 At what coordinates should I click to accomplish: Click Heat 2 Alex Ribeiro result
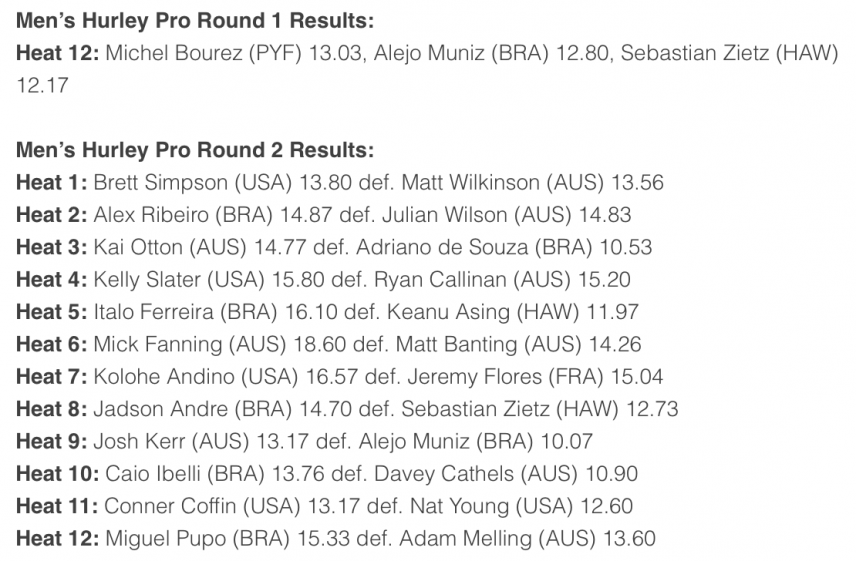point(323,214)
